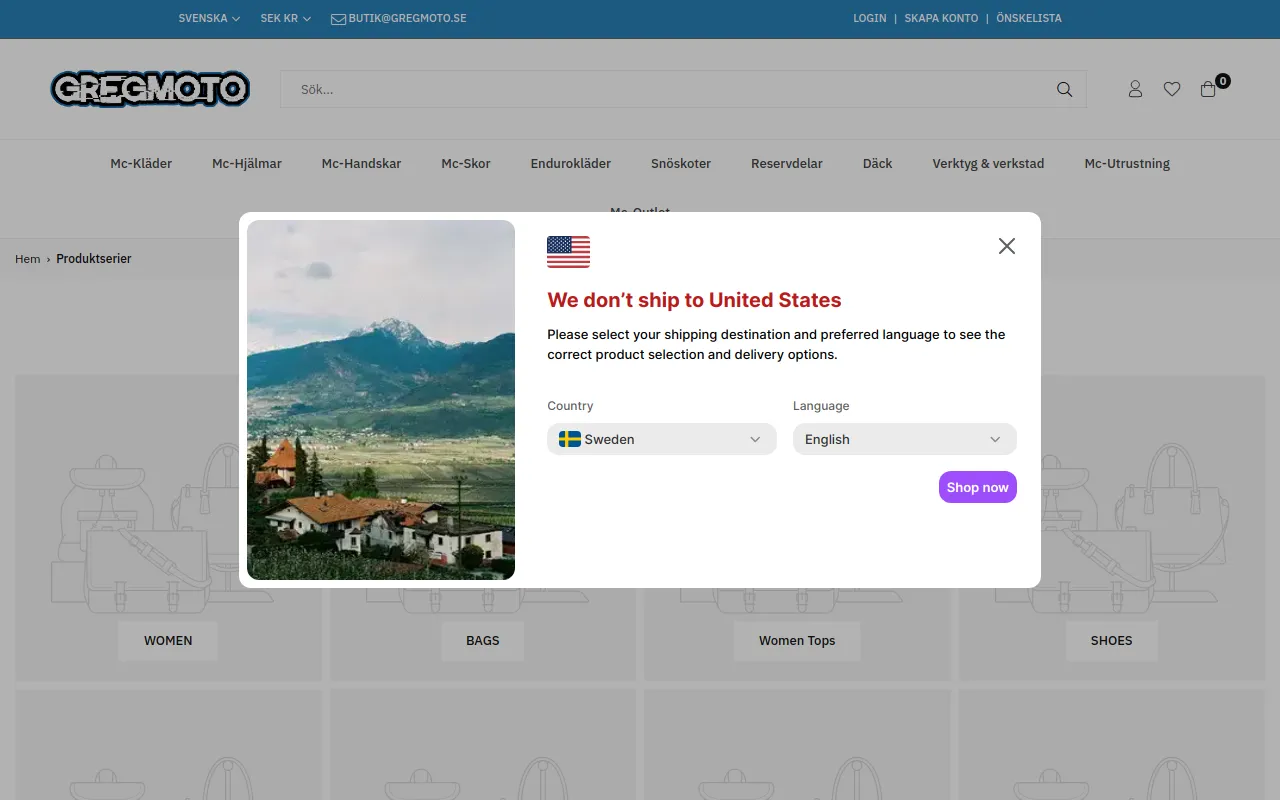Open the WOMEN collection card
Screen dimensions: 1280x800
[x=168, y=528]
